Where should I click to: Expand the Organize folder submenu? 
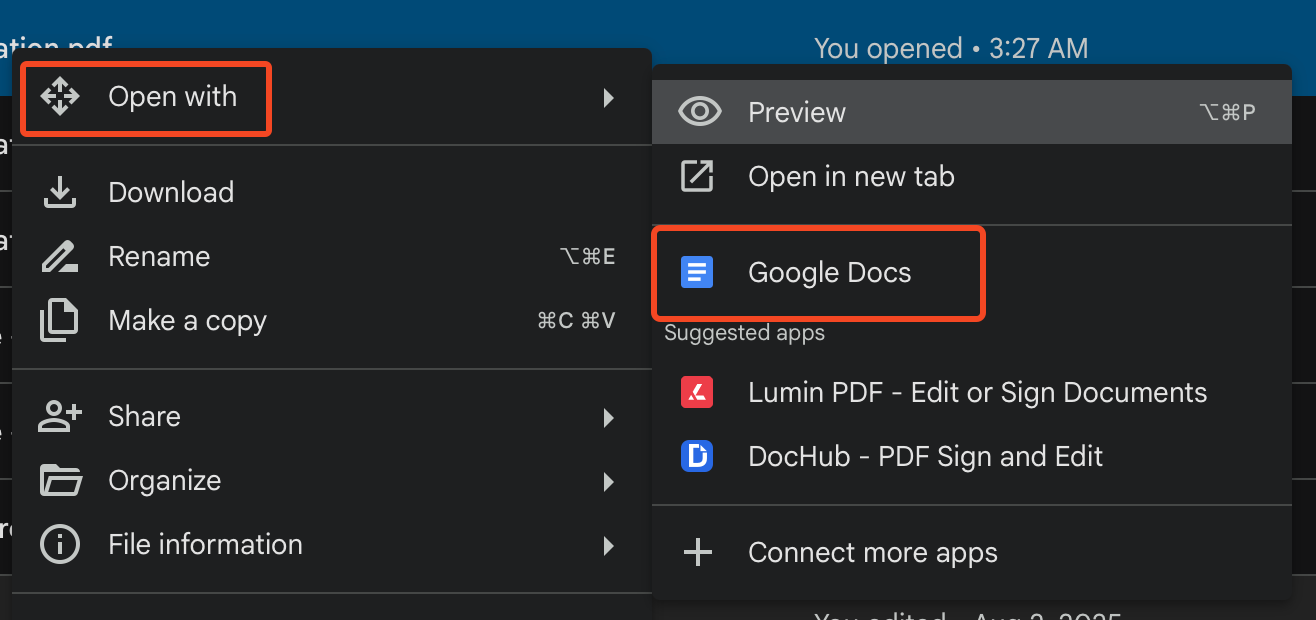click(331, 481)
